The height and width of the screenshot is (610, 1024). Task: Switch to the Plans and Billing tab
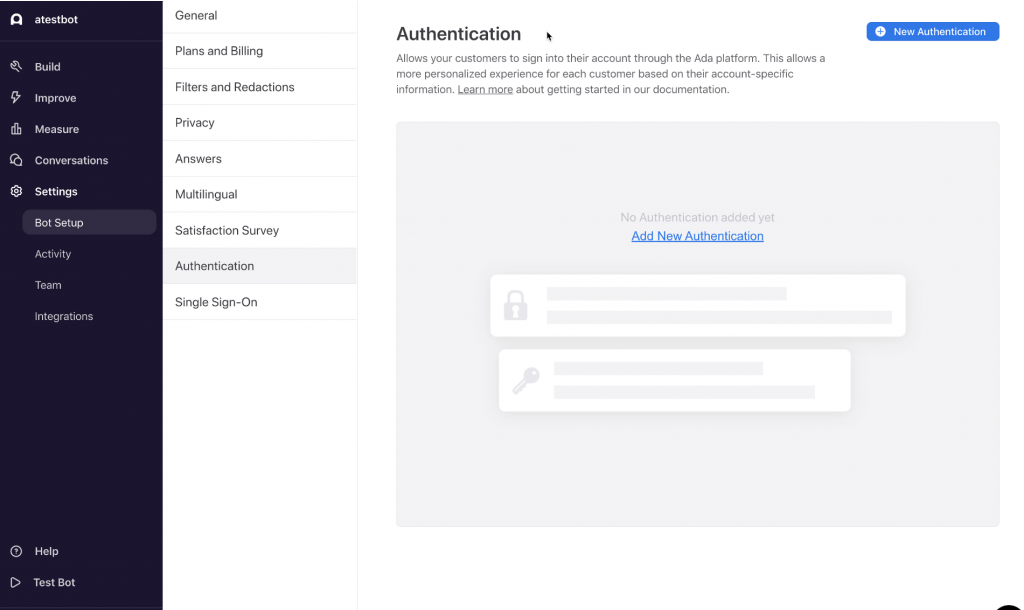coord(260,51)
